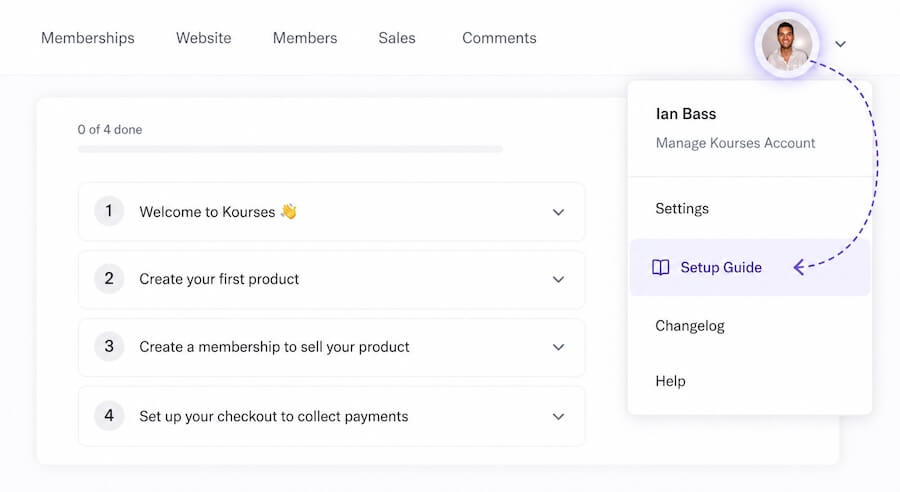Viewport: 900px width, 492px height.
Task: Expand the Create a membership step
Action: point(558,347)
